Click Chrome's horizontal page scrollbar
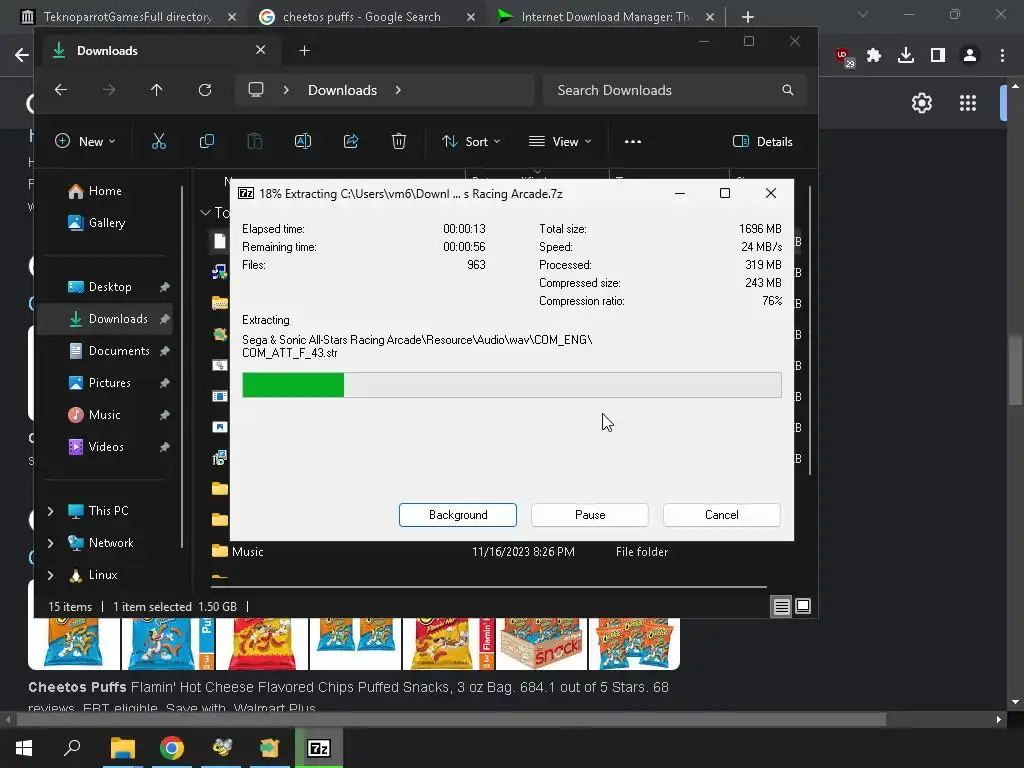Screen dimensions: 1024x768 (x=451, y=720)
